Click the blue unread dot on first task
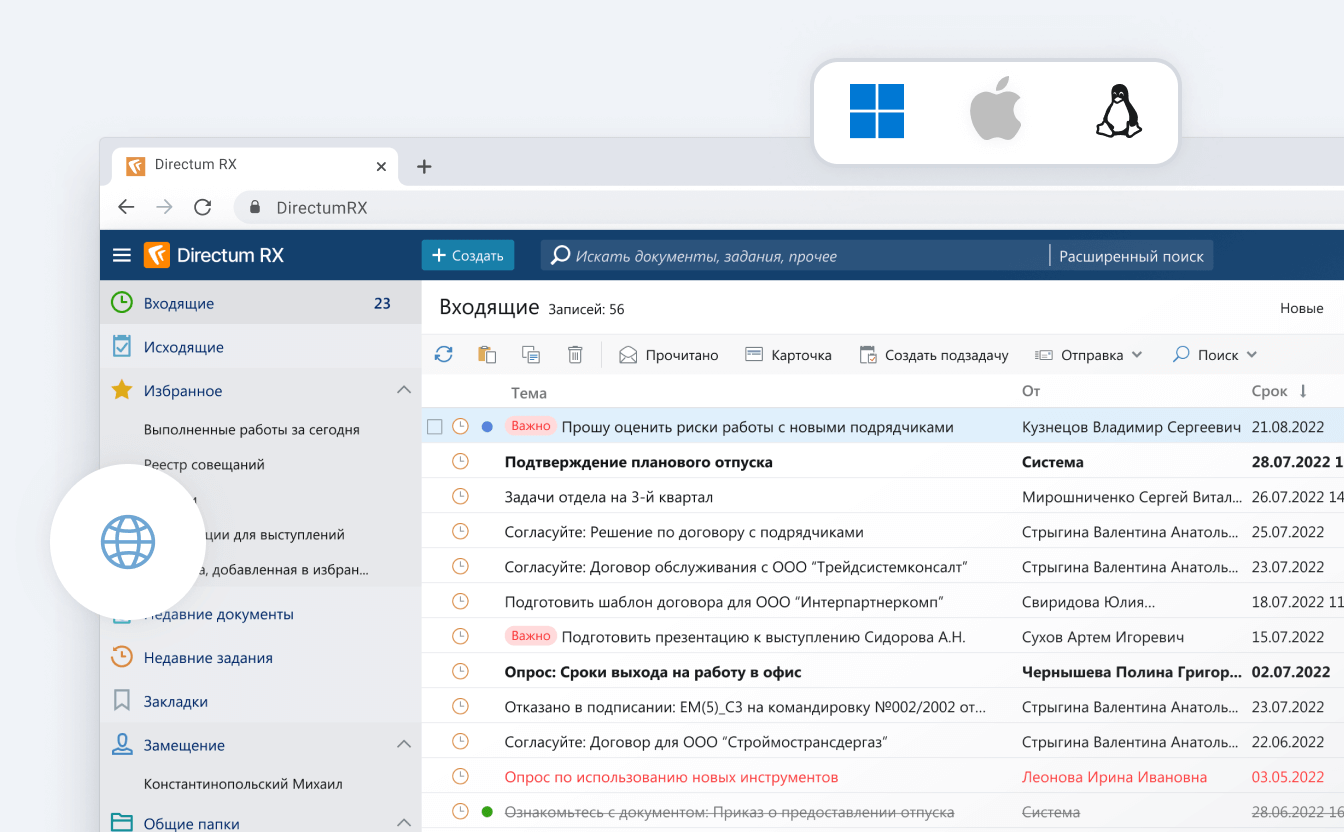The width and height of the screenshot is (1344, 832). point(486,426)
